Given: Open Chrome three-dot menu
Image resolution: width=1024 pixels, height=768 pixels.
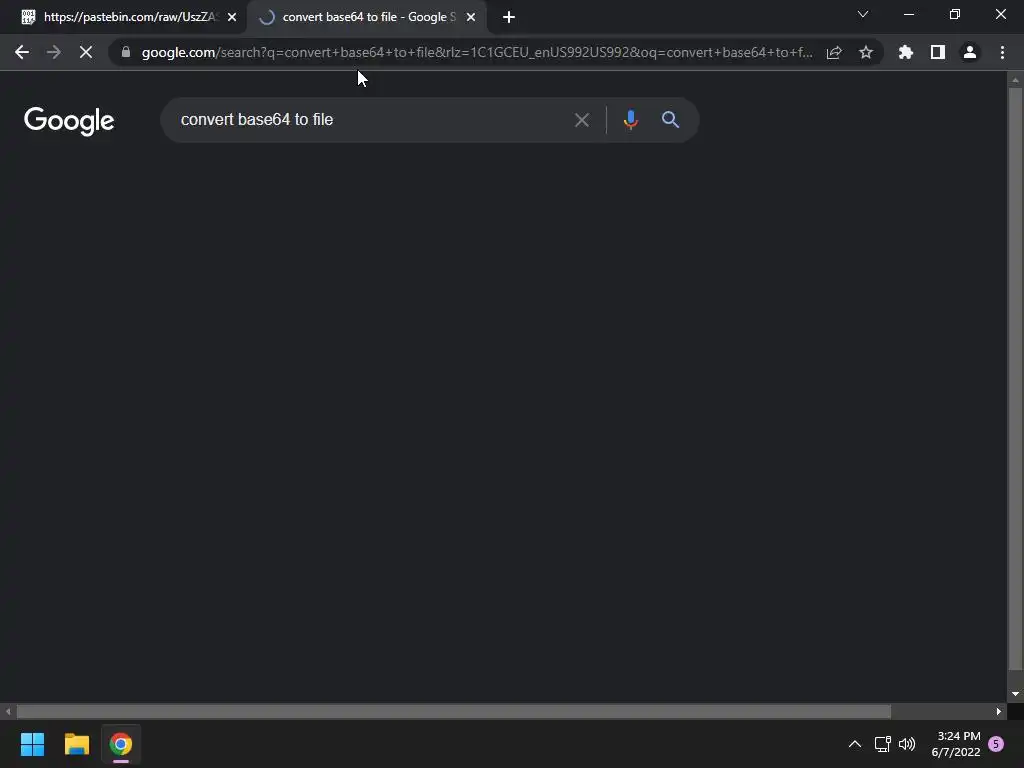Looking at the screenshot, I should pyautogui.click(x=1002, y=52).
